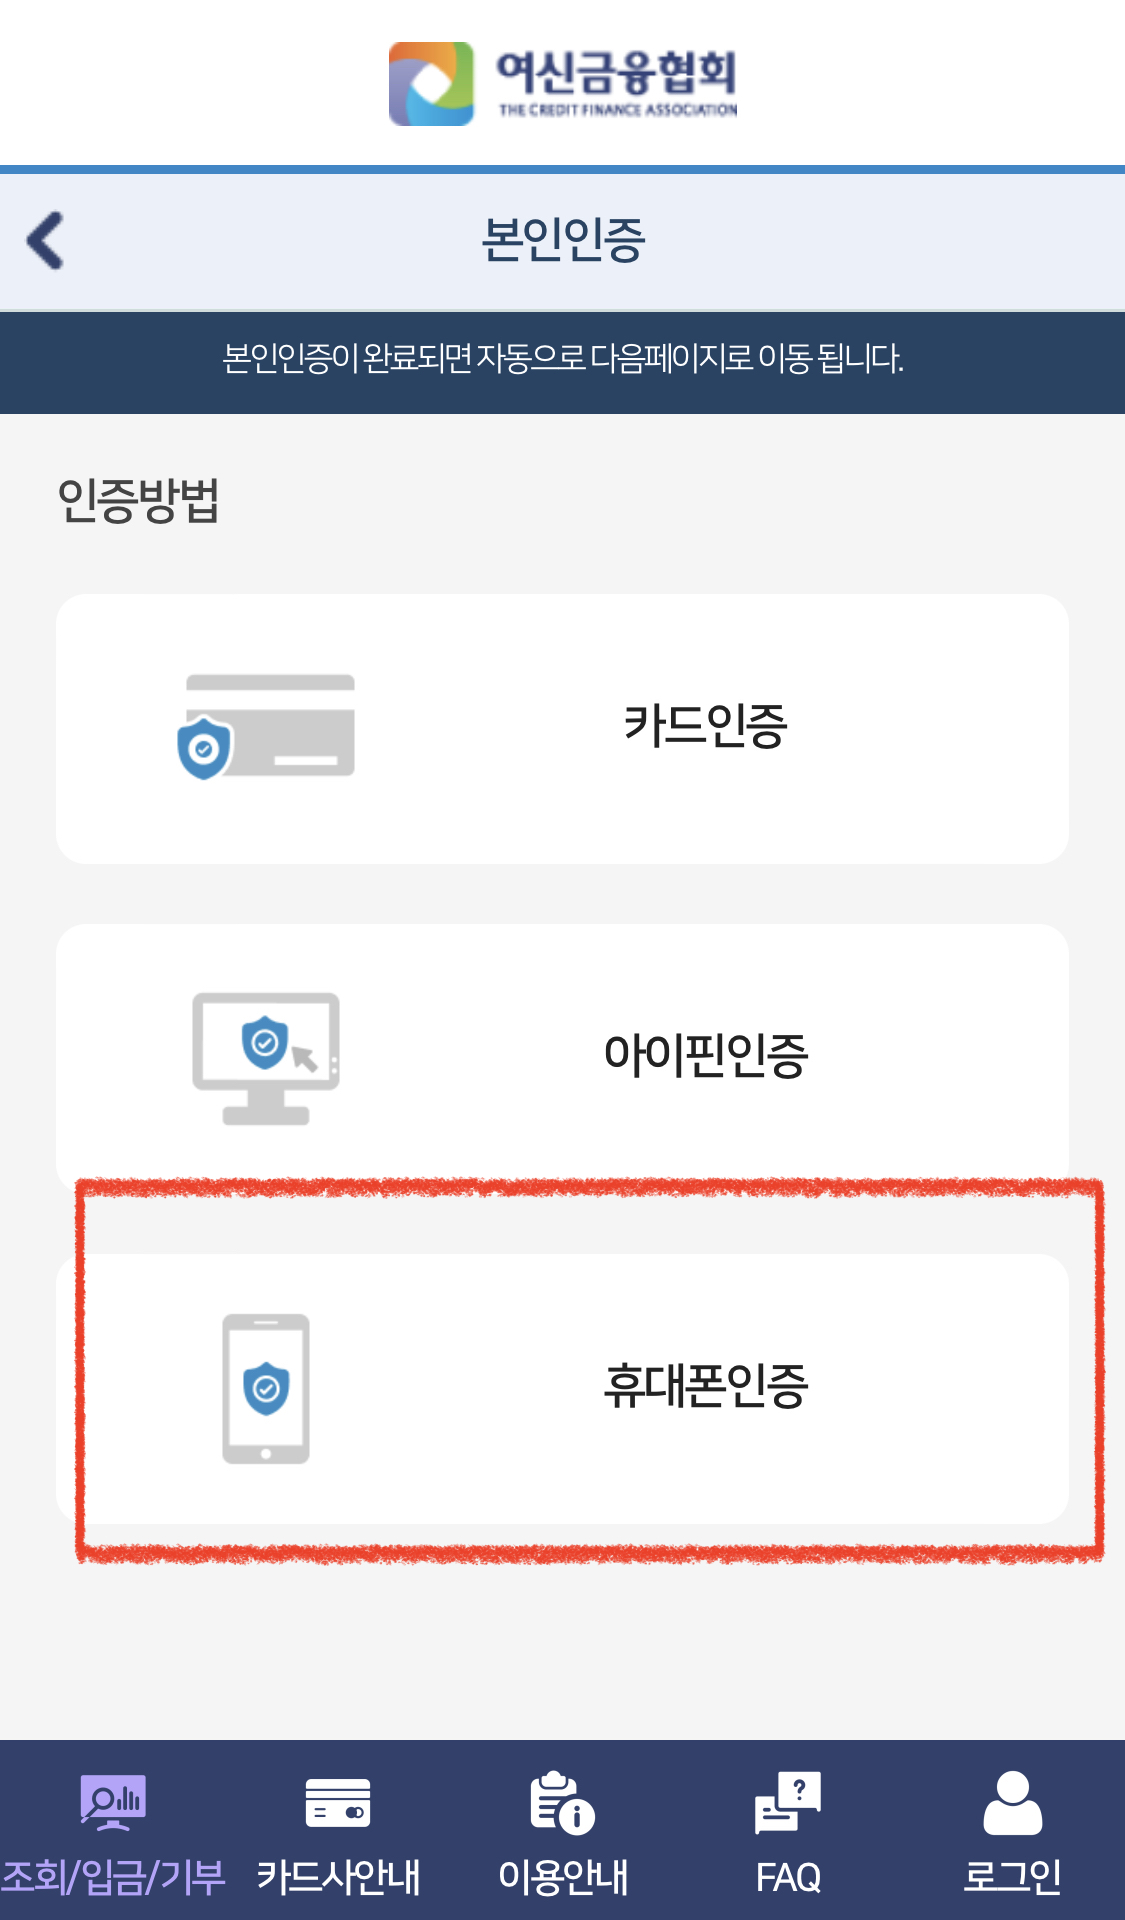Click the 여신금융협회 logo
This screenshot has height=1920, width=1125.
click(431, 84)
